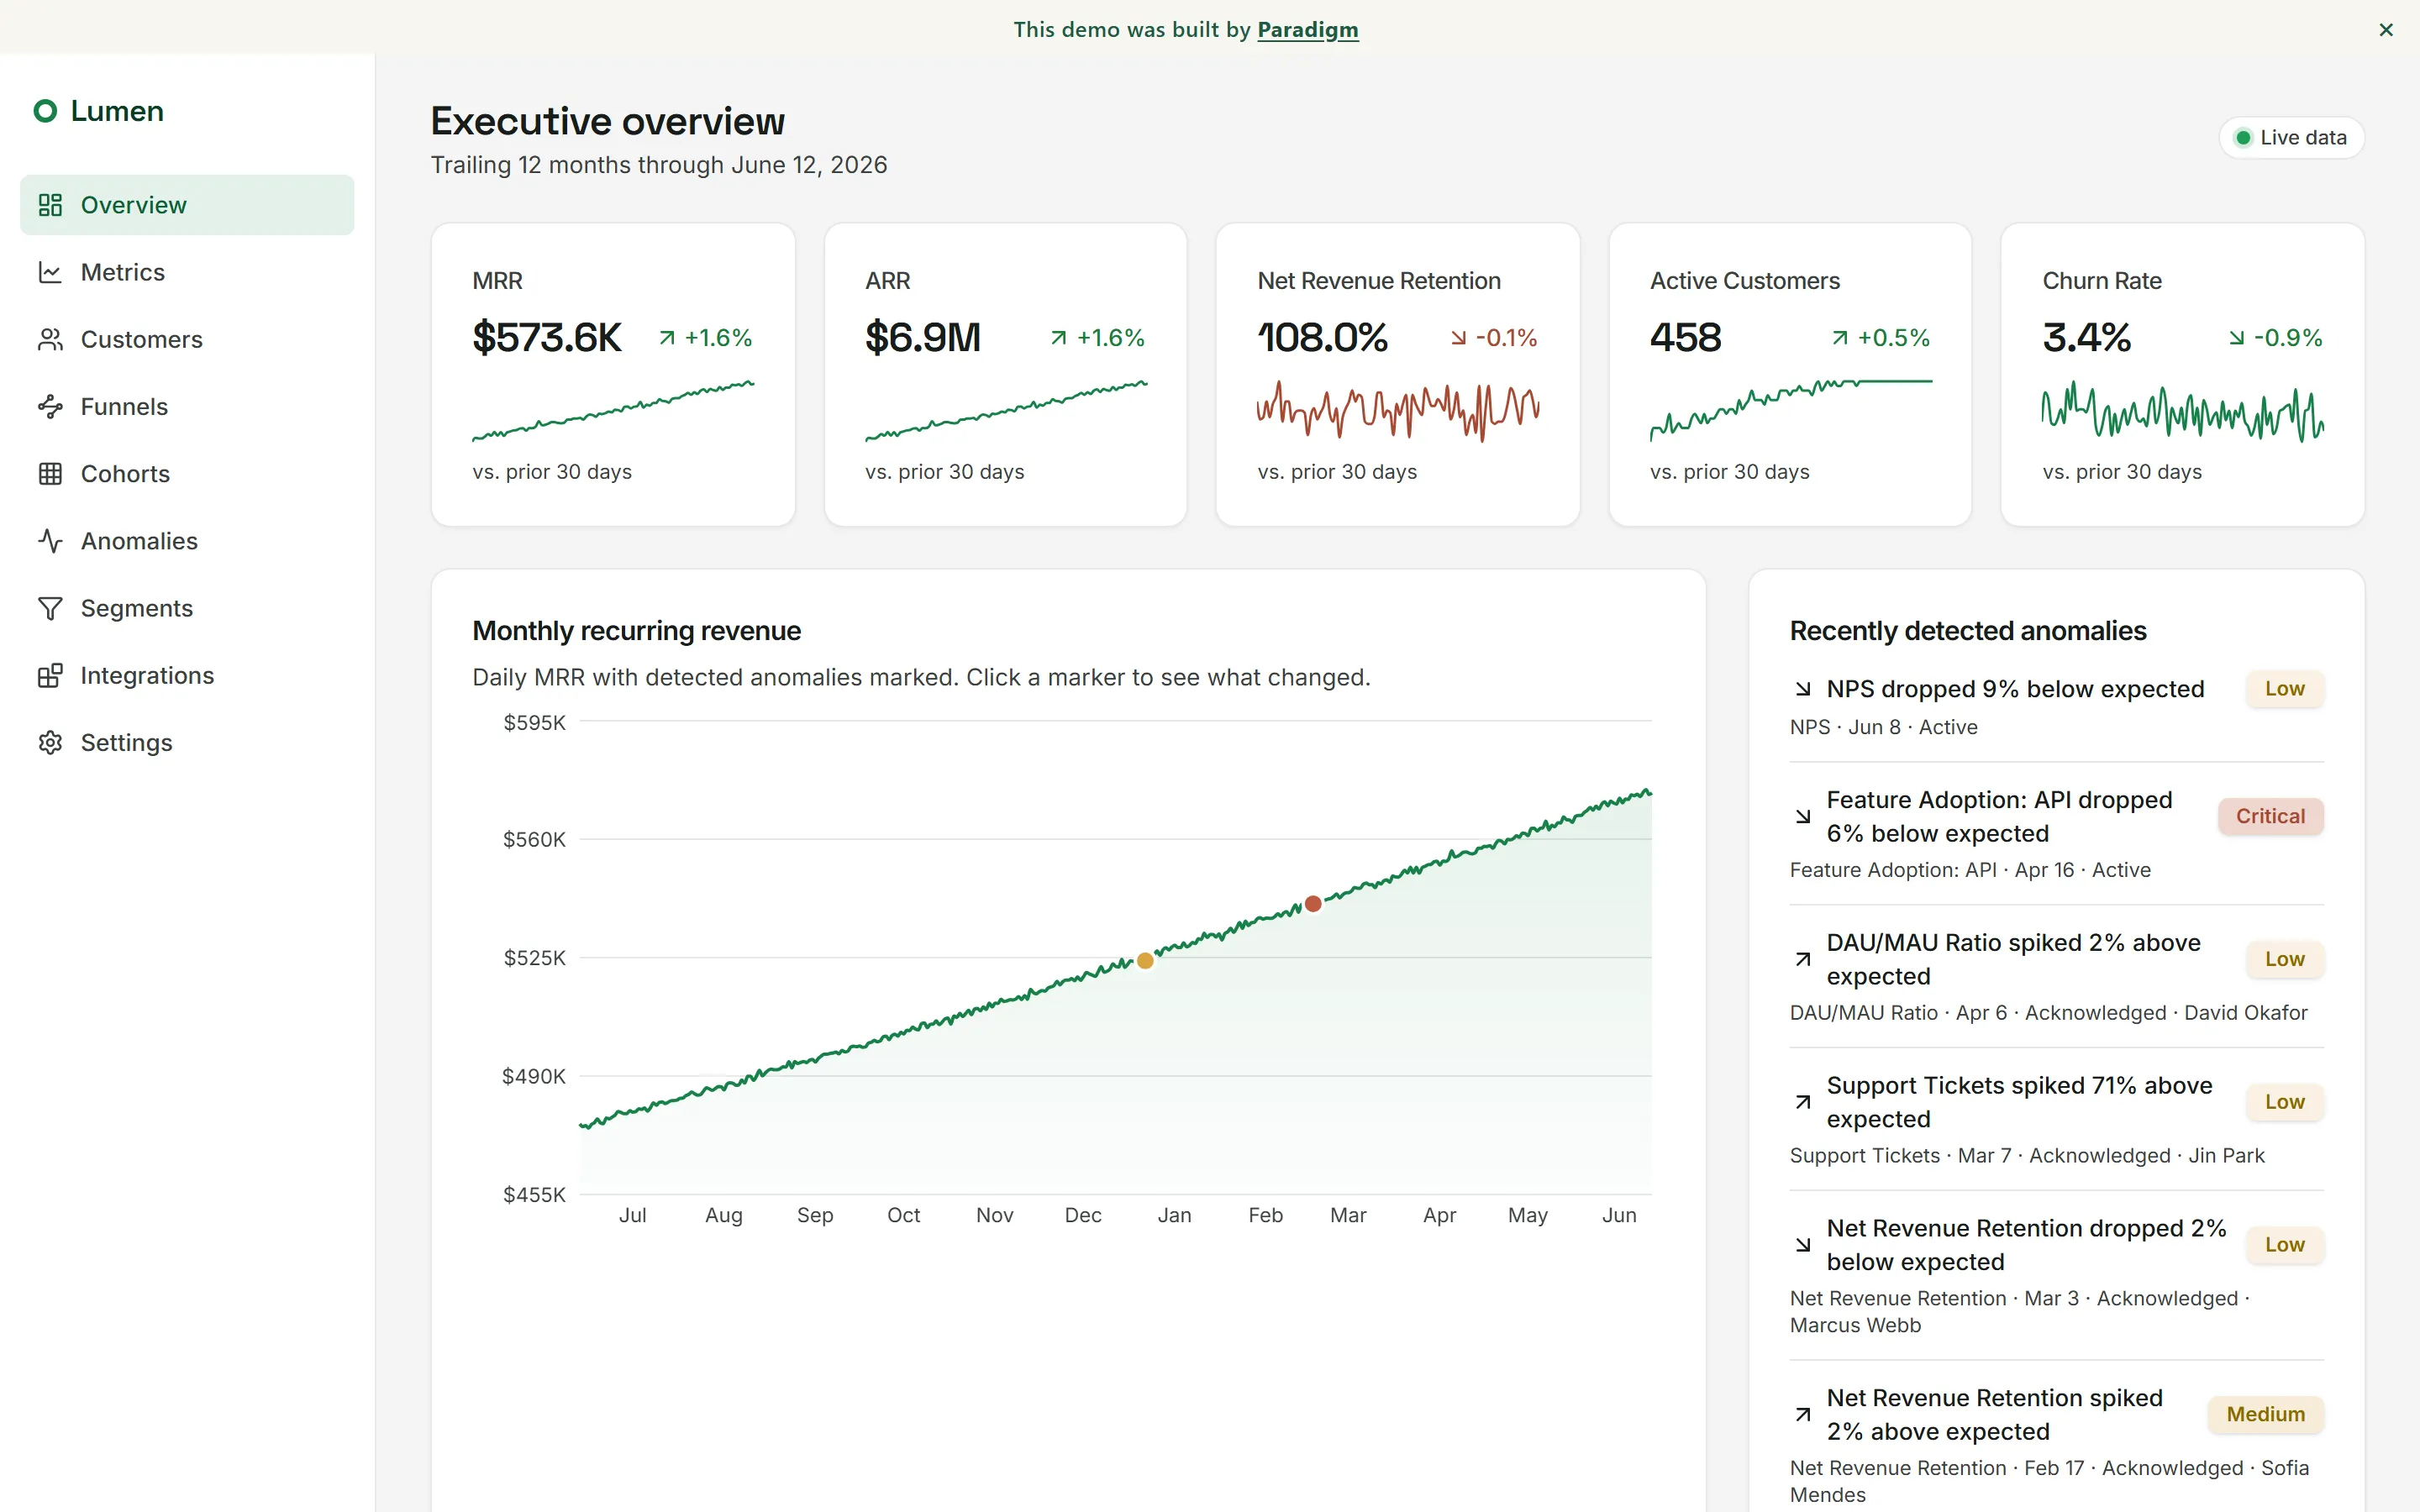2420x1512 pixels.
Task: Click the Settings gear icon
Action: coord(50,742)
